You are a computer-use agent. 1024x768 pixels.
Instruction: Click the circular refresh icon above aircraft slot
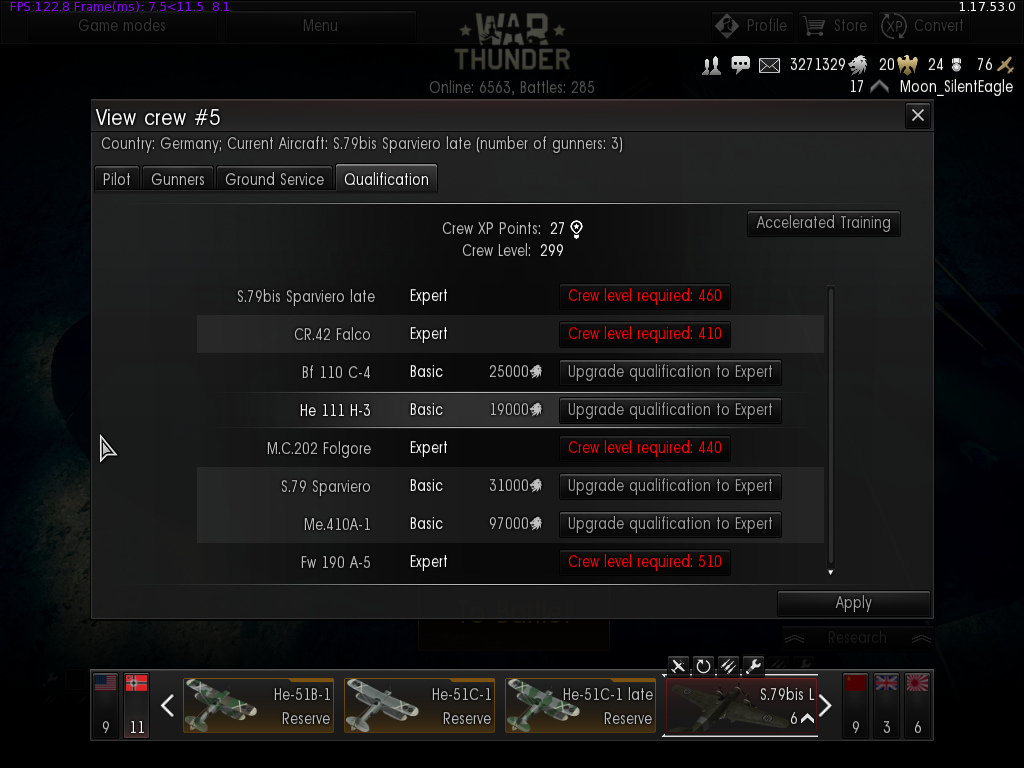pyautogui.click(x=703, y=666)
